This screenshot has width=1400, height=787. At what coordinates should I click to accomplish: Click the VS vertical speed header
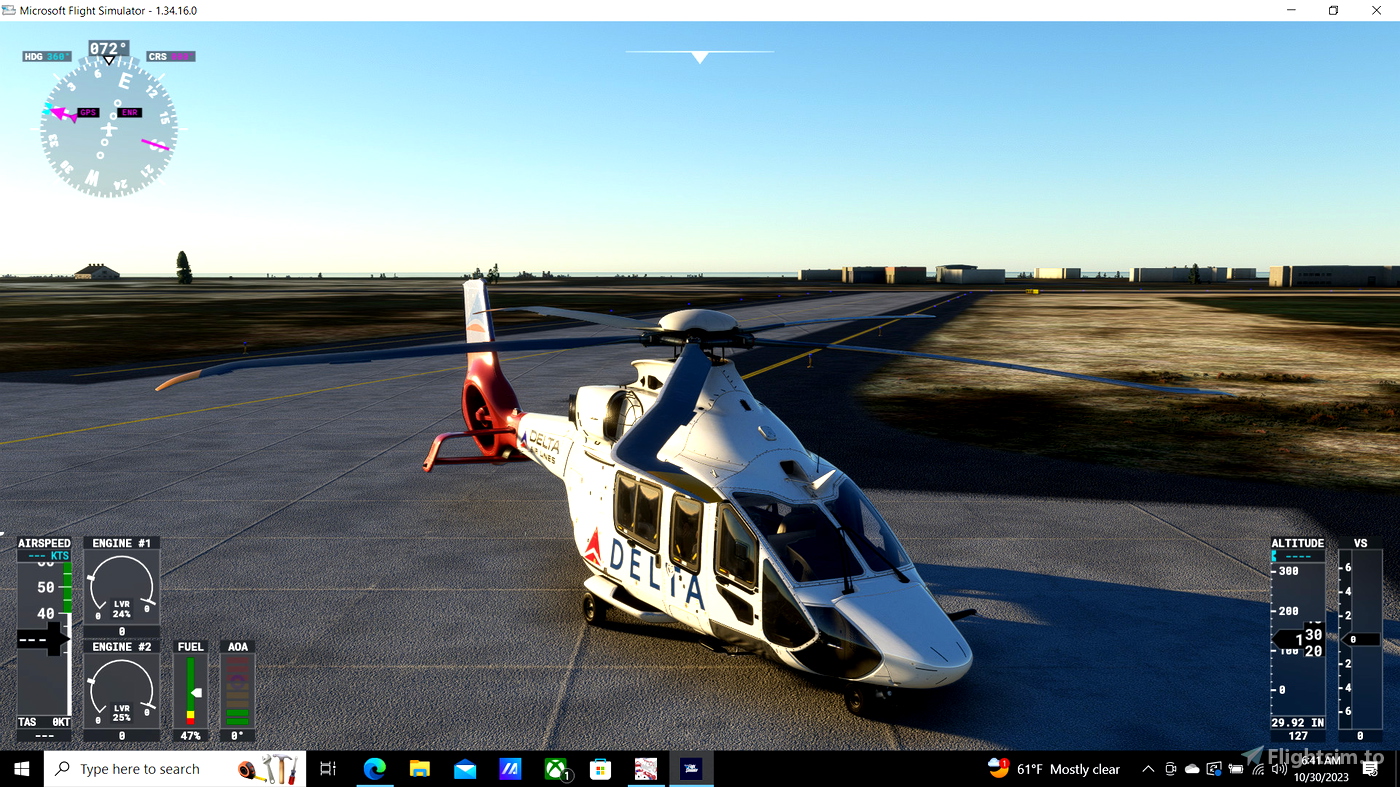point(1360,544)
